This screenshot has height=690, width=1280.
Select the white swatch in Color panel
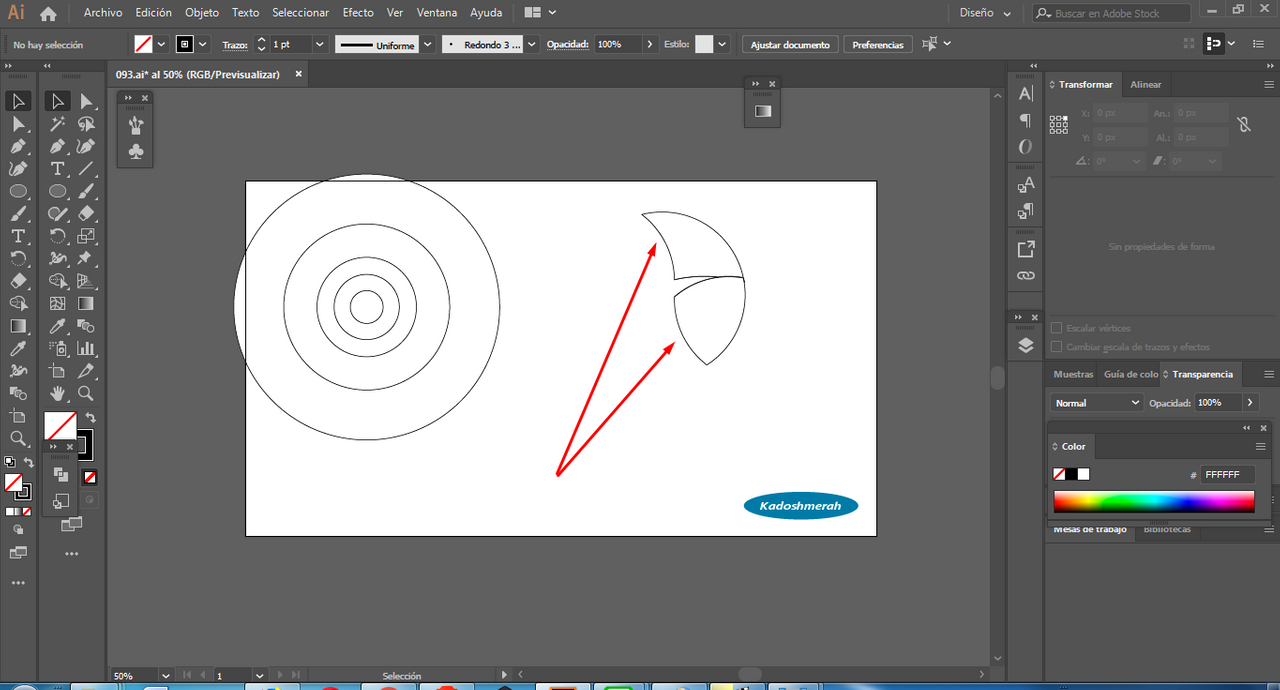click(x=1084, y=474)
